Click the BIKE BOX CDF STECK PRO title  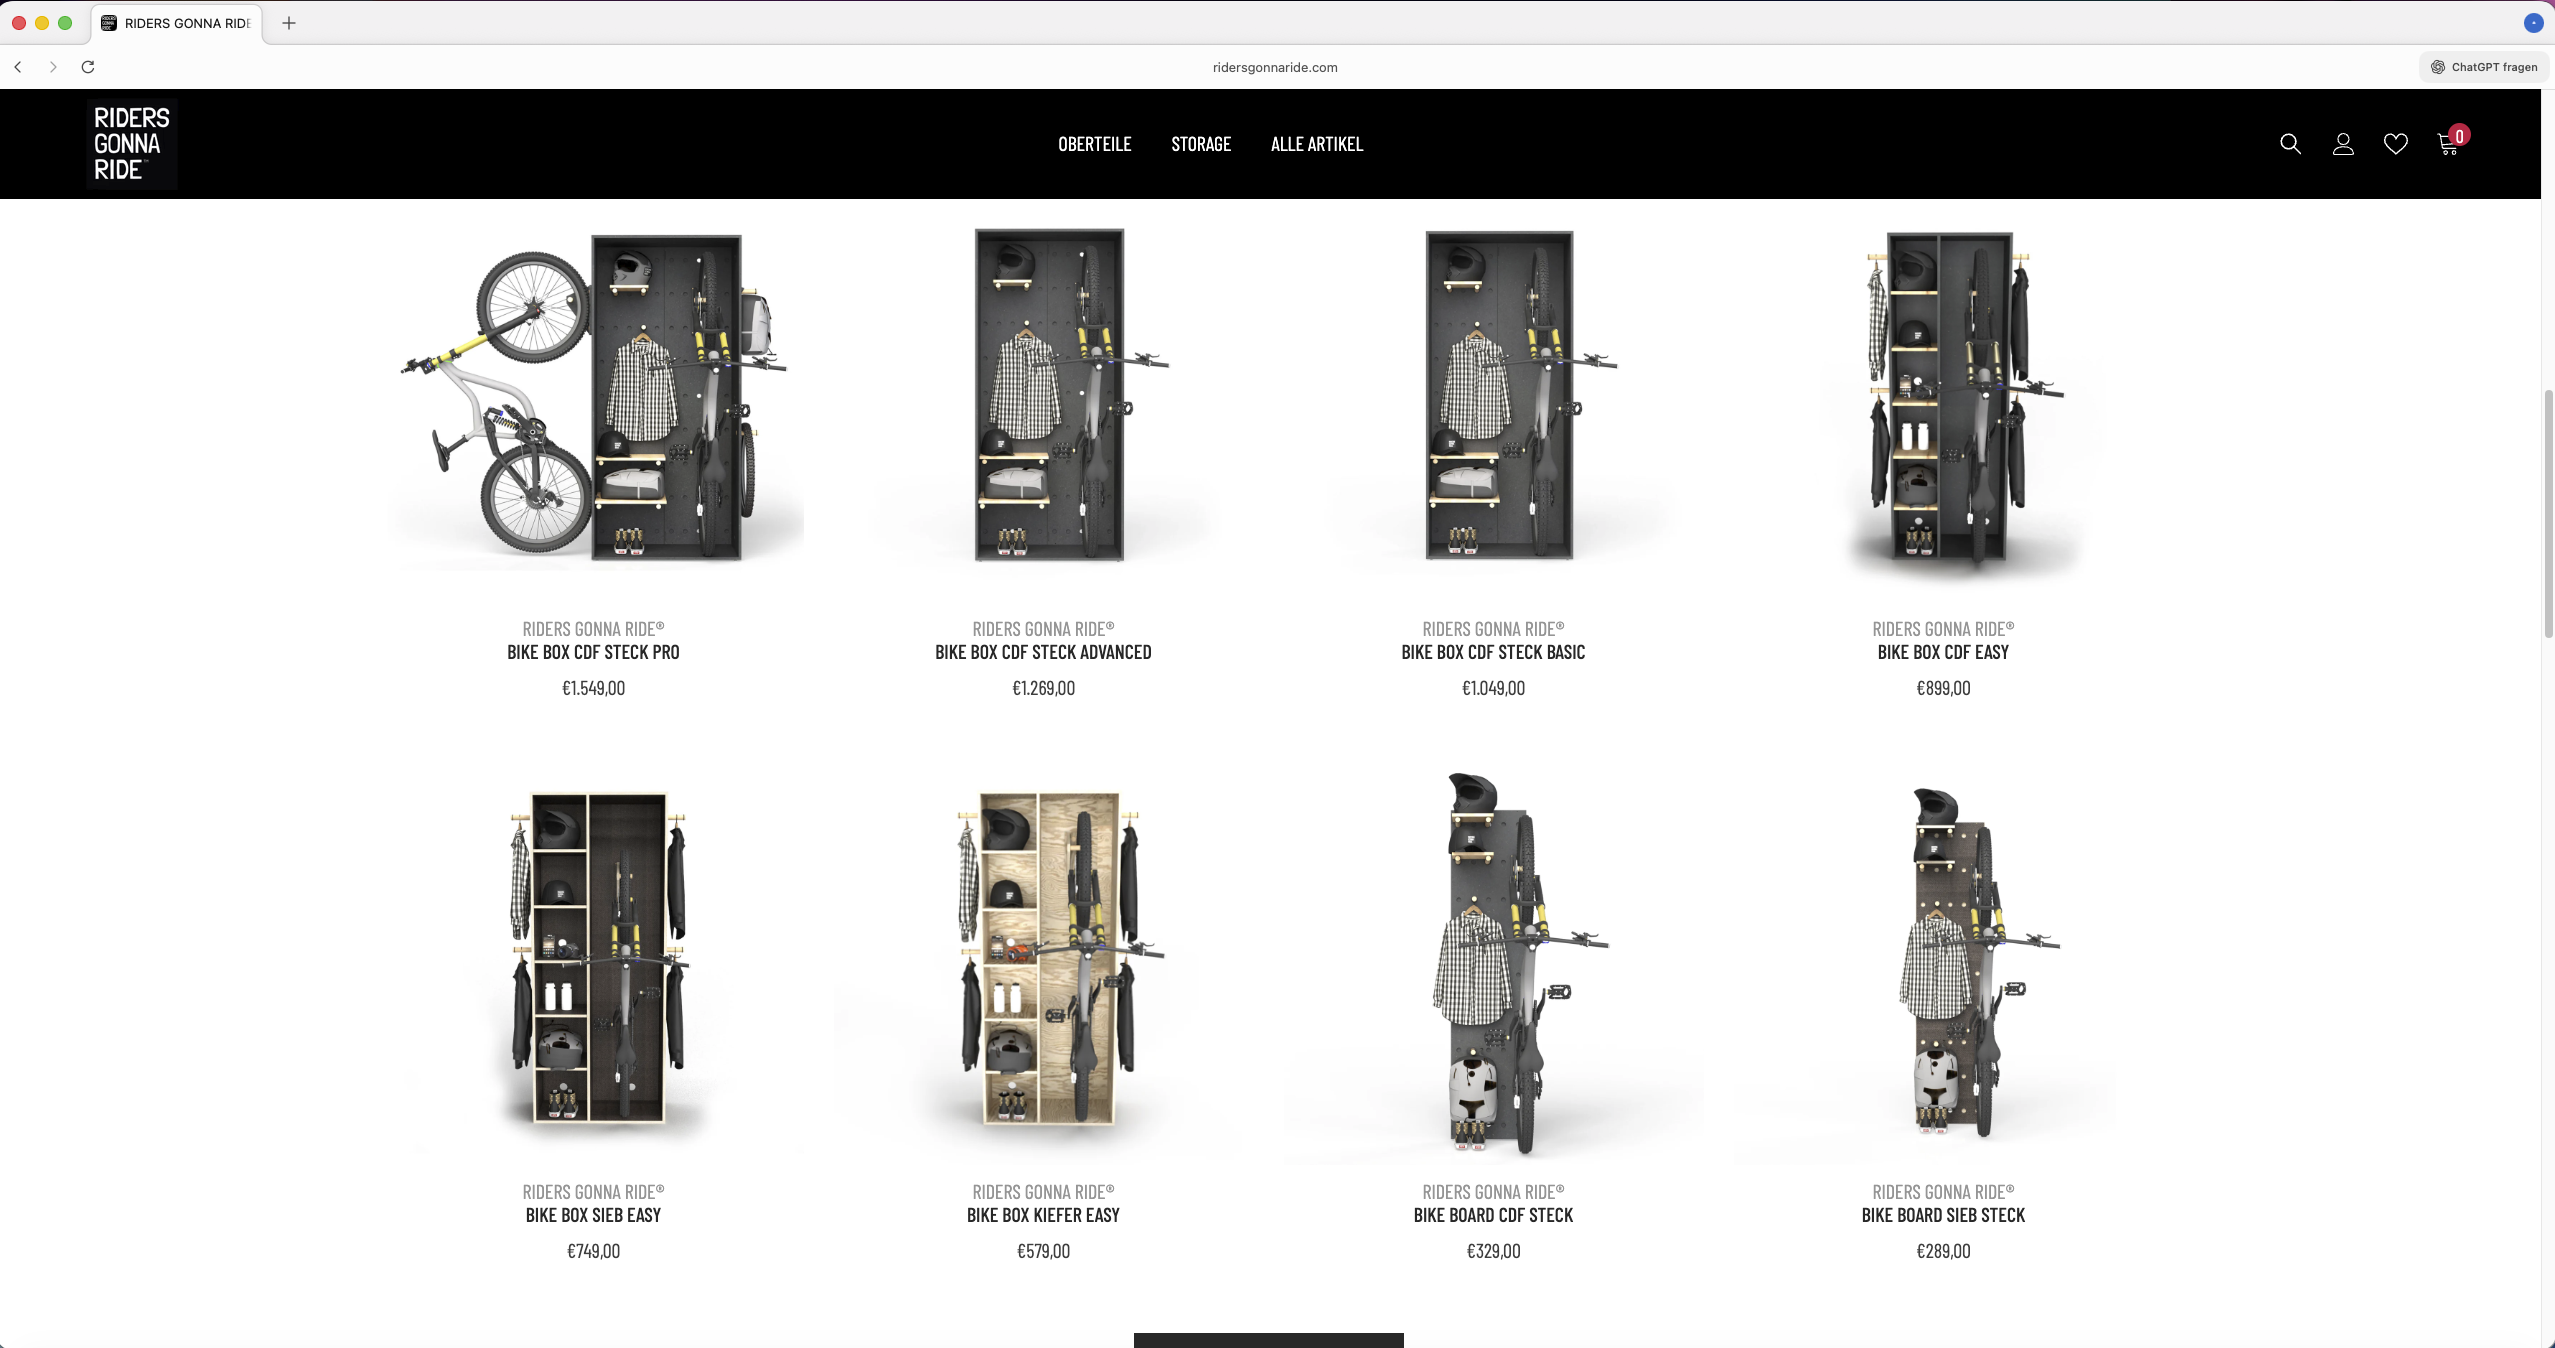(593, 652)
